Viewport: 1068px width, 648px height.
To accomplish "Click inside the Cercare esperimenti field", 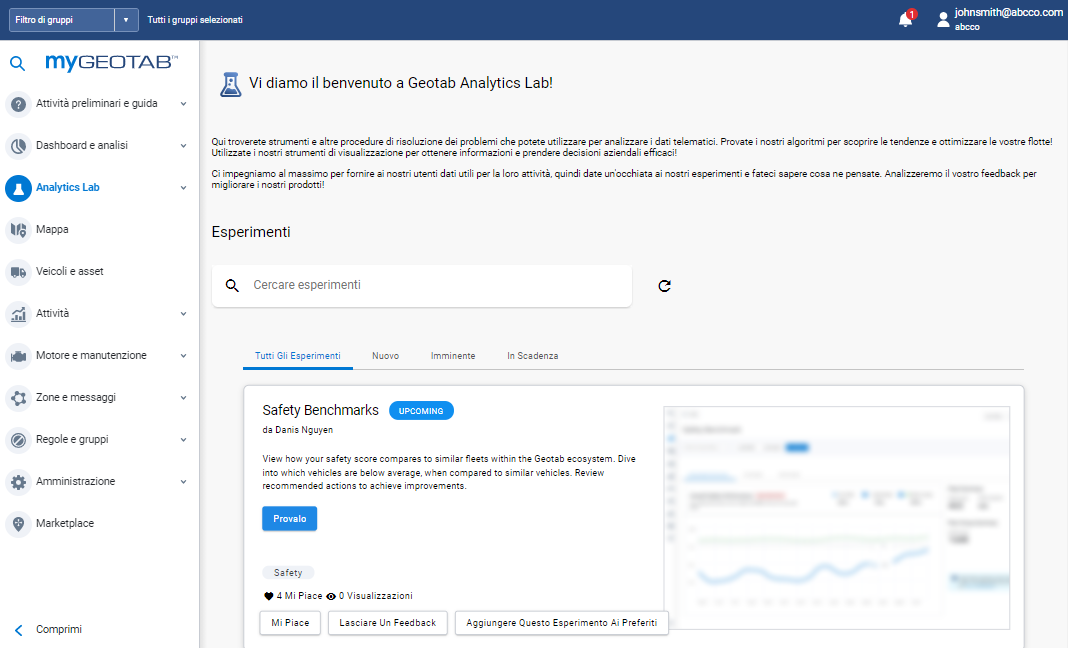I will (x=420, y=285).
